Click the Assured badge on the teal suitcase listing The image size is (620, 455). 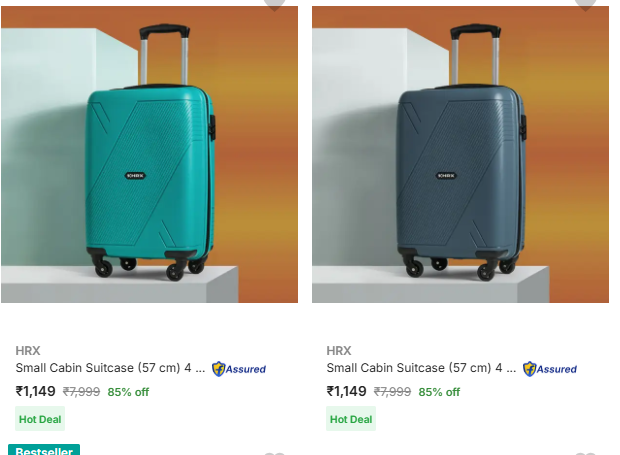click(239, 369)
